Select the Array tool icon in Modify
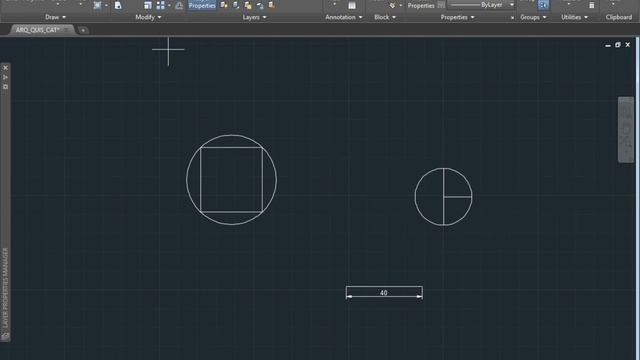 [160, 5]
